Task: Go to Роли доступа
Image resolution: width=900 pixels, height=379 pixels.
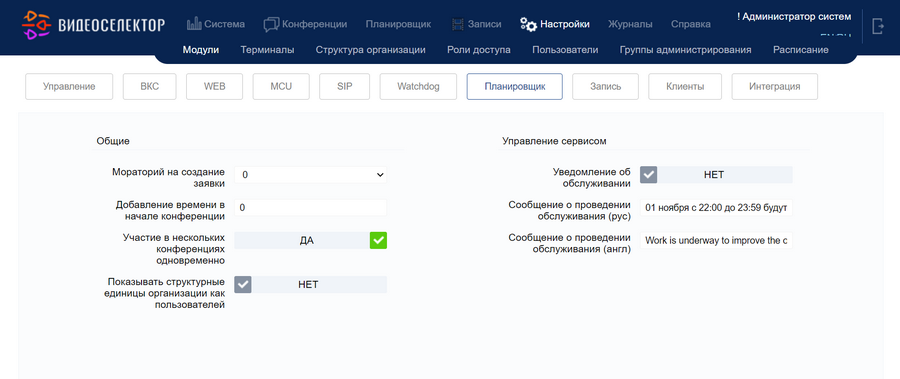Action: point(479,50)
